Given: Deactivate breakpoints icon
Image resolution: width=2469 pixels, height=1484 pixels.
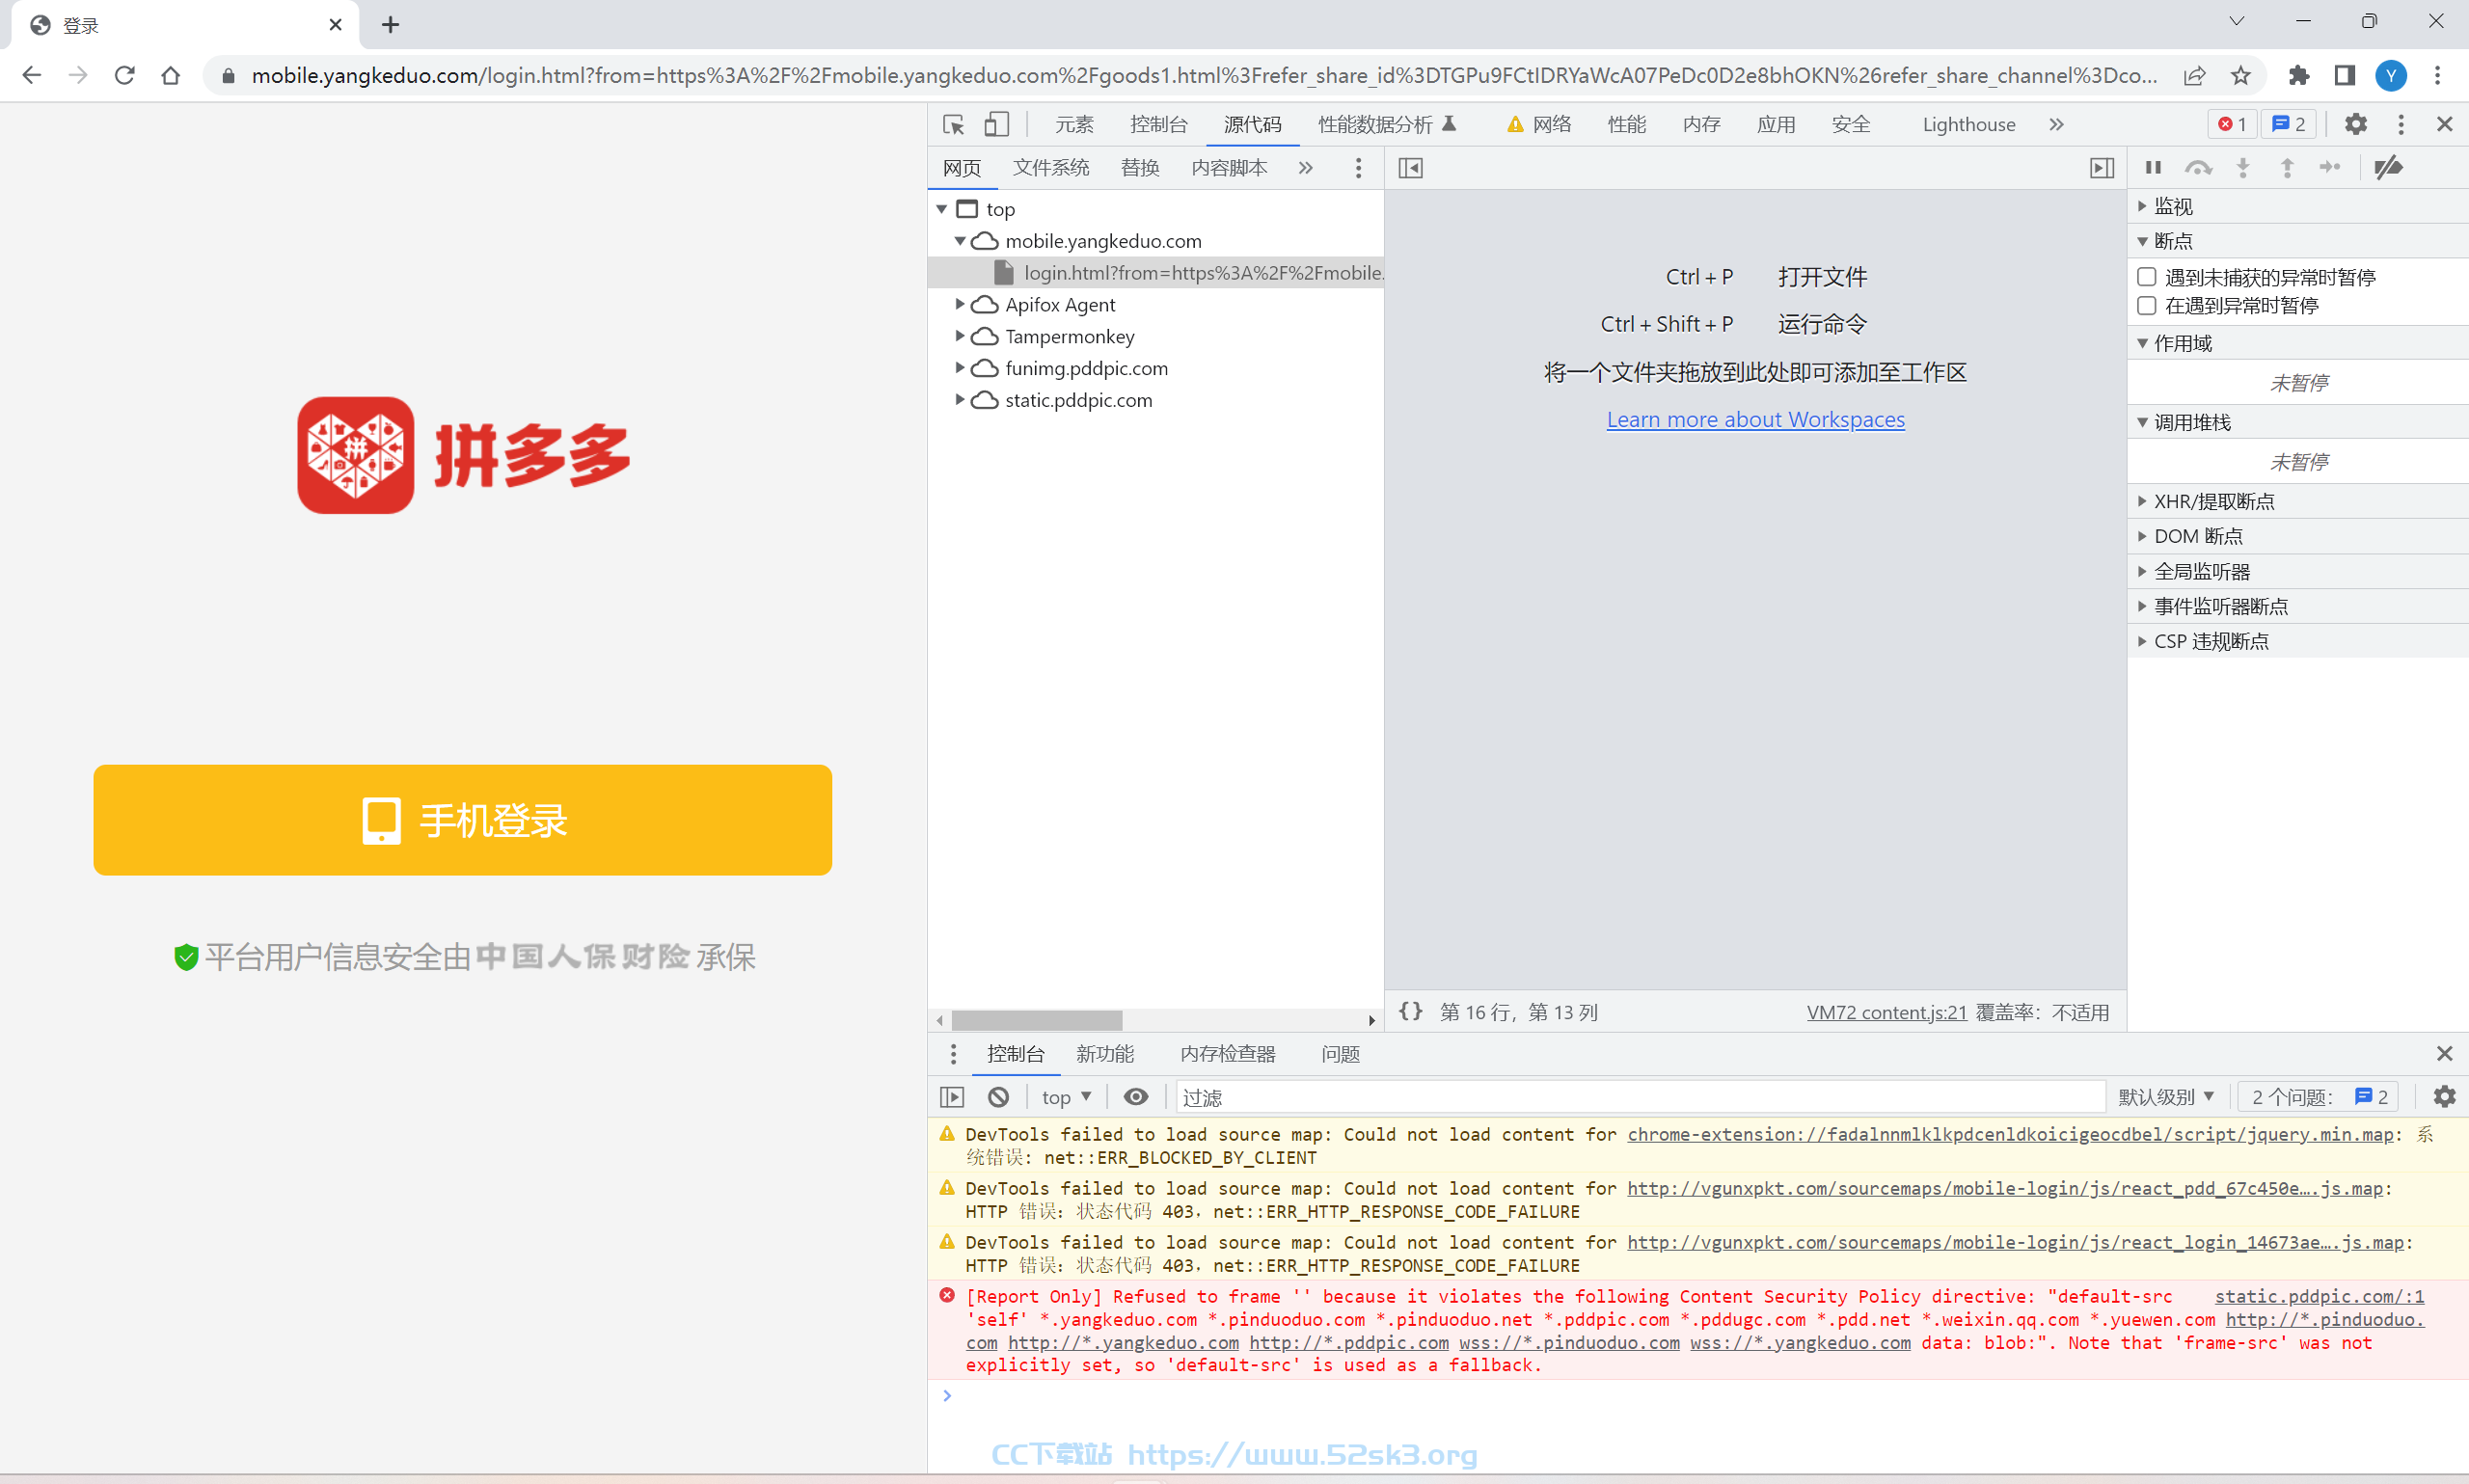Looking at the screenshot, I should tap(2388, 168).
